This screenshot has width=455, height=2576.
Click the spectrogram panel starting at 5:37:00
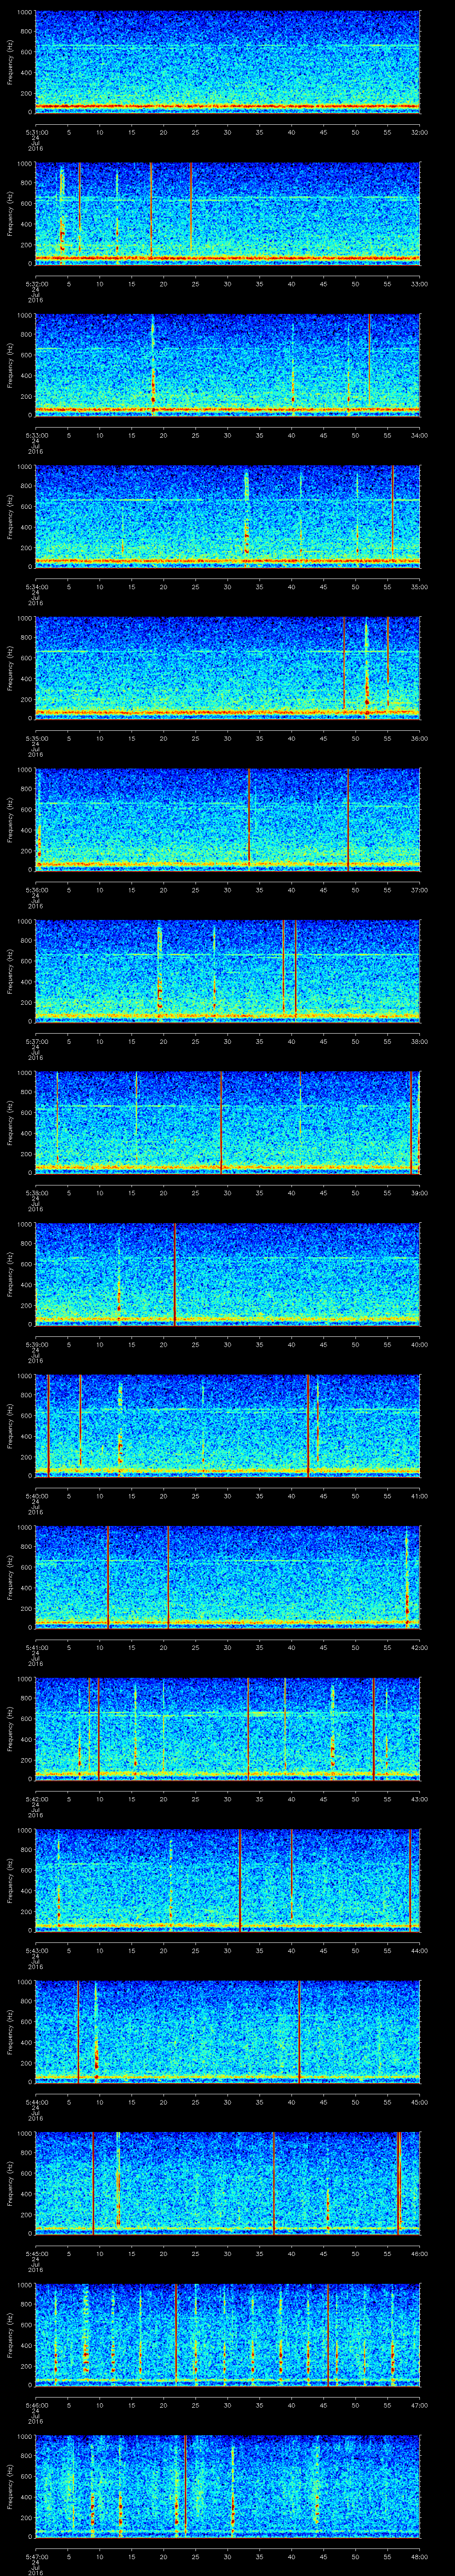pos(227,970)
